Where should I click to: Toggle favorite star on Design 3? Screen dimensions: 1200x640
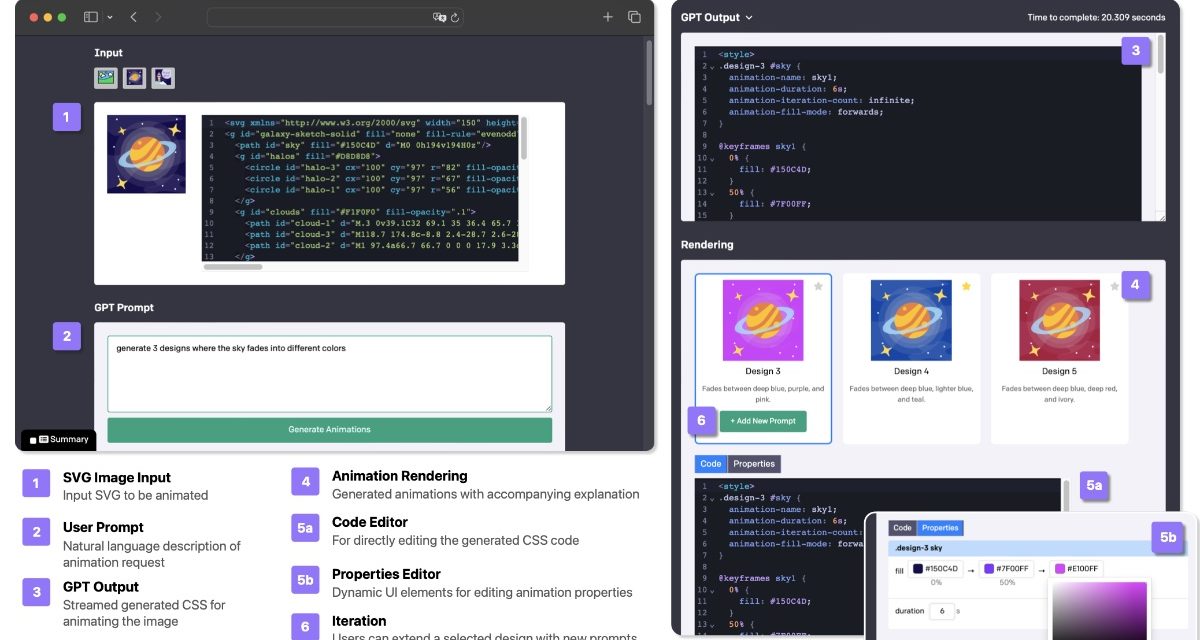pyautogui.click(x=818, y=287)
